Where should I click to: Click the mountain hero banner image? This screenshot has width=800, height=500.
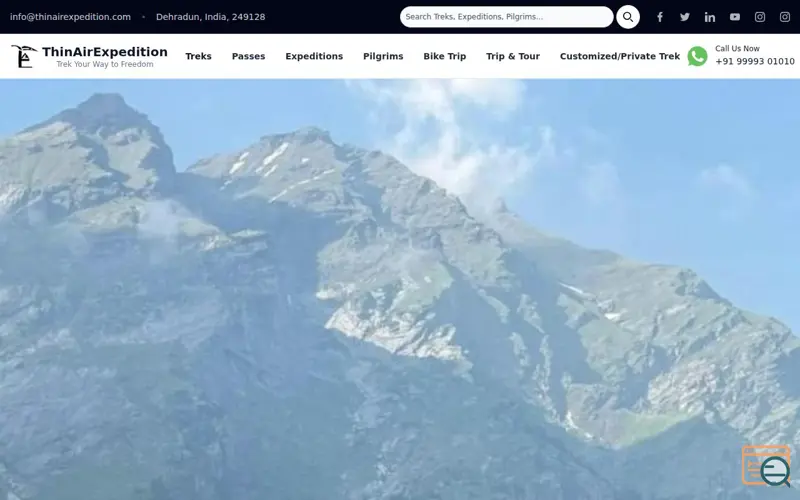click(x=400, y=289)
